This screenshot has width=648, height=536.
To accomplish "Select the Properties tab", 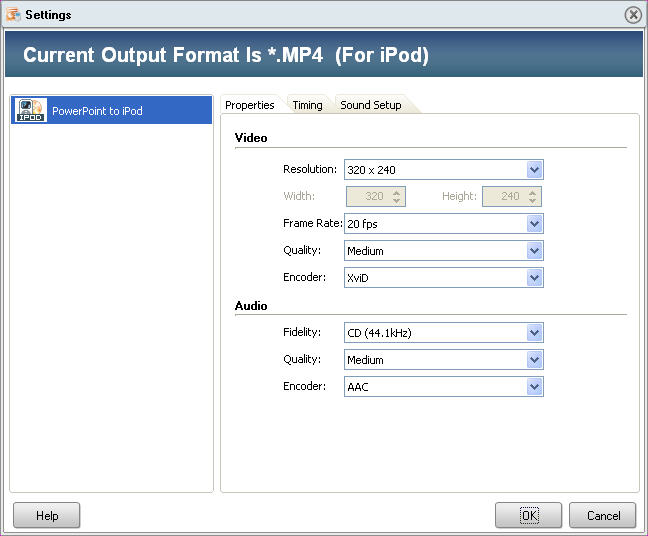I will 250,105.
